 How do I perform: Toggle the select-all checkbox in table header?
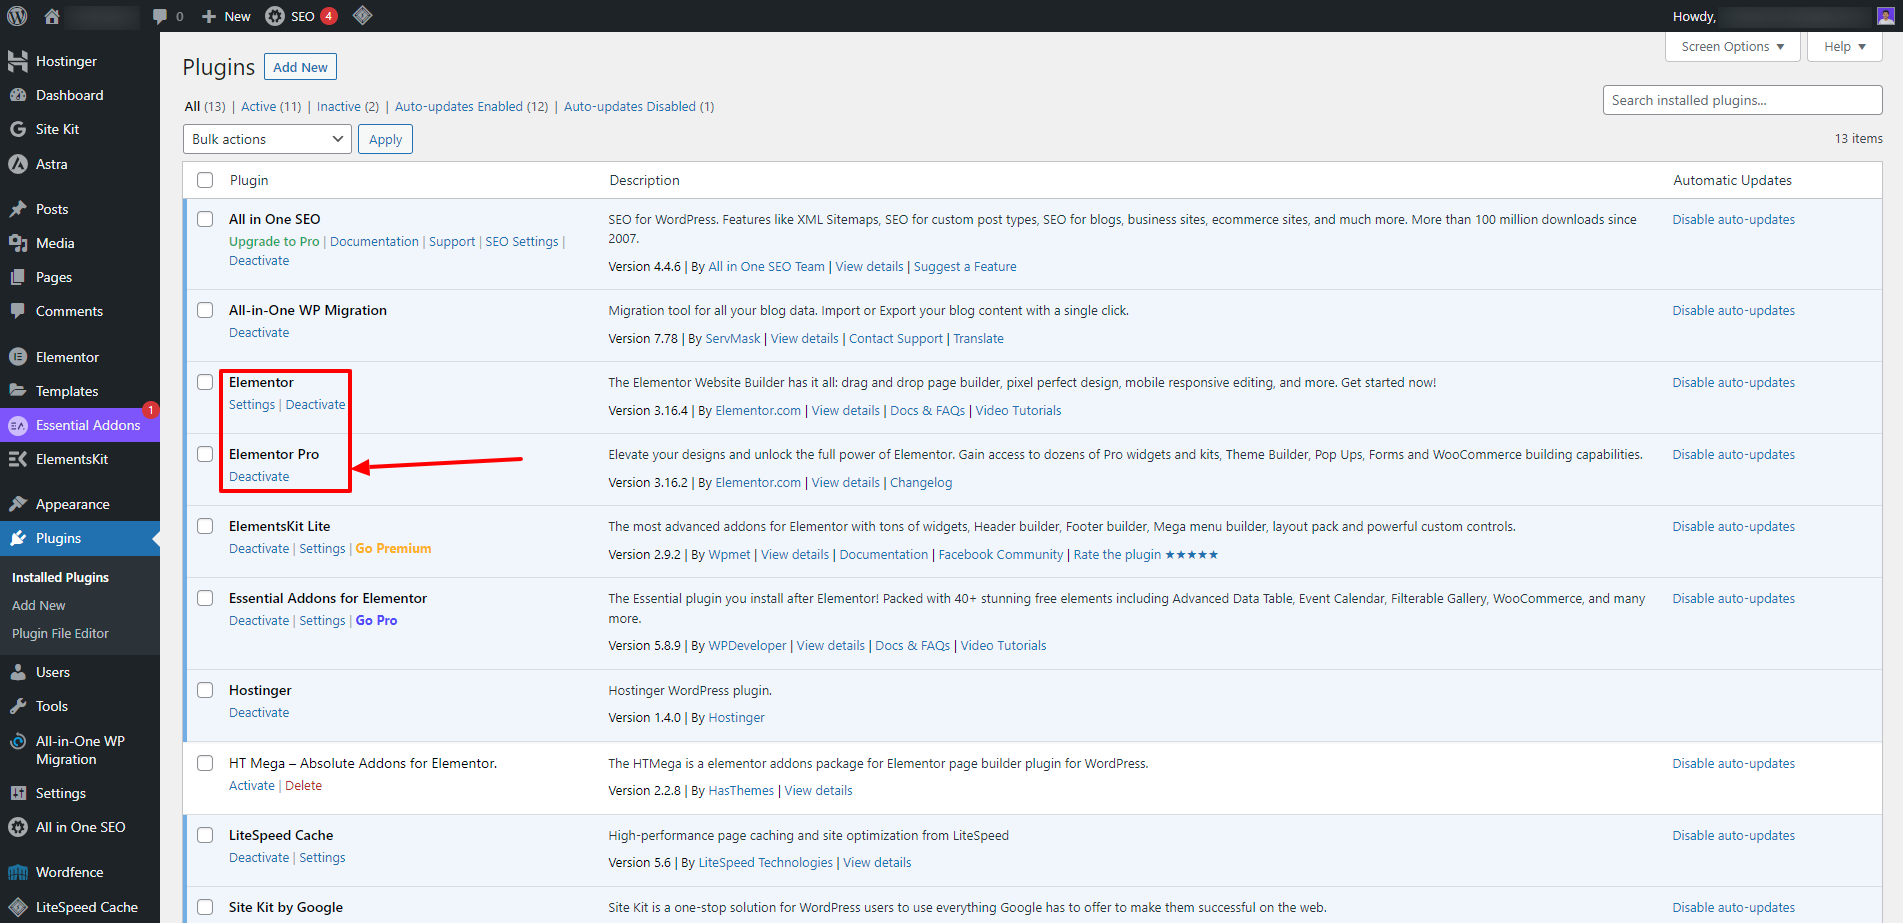205,180
